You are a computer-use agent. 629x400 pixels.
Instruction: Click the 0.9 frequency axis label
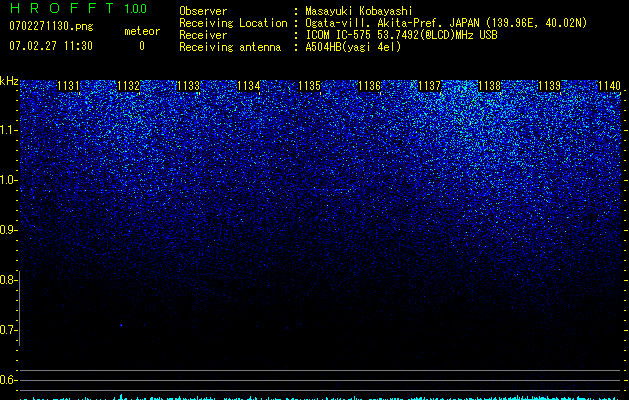[x=9, y=230]
